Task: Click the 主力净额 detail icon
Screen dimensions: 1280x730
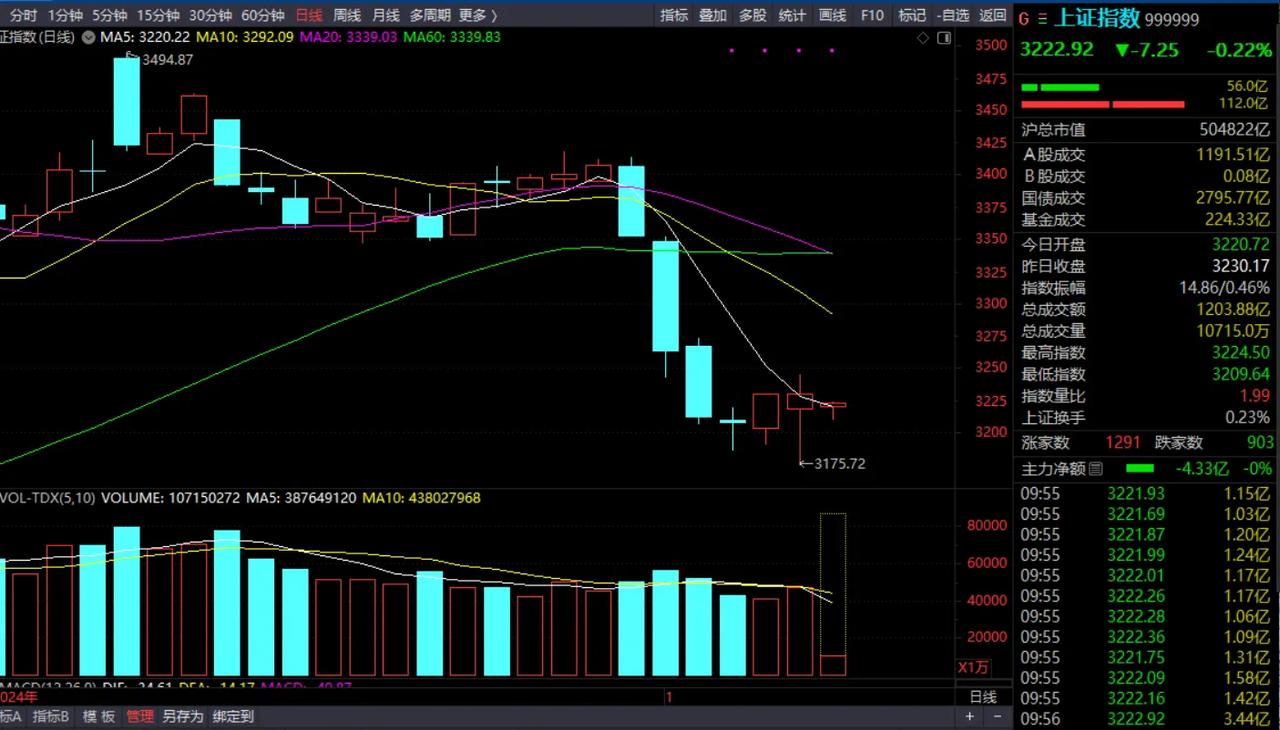Action: [1096, 468]
